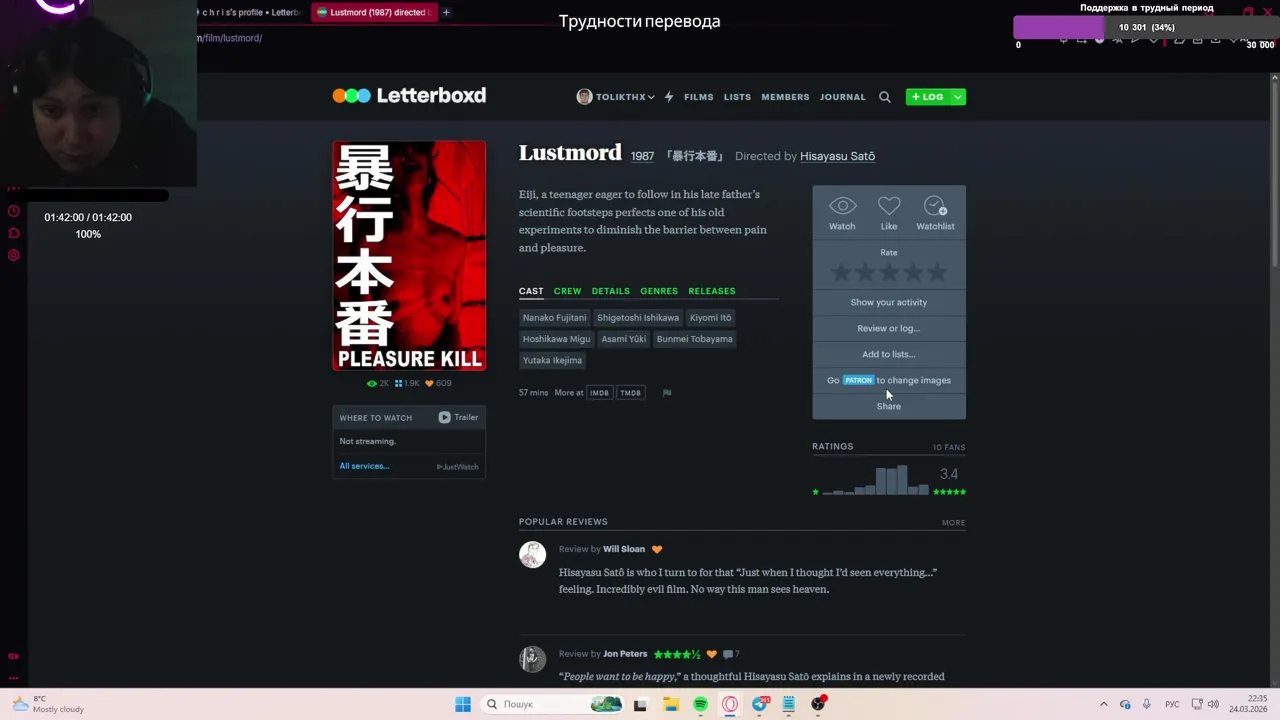Screen dimensions: 1280x720
Task: Click Add to lists...
Action: (x=889, y=354)
